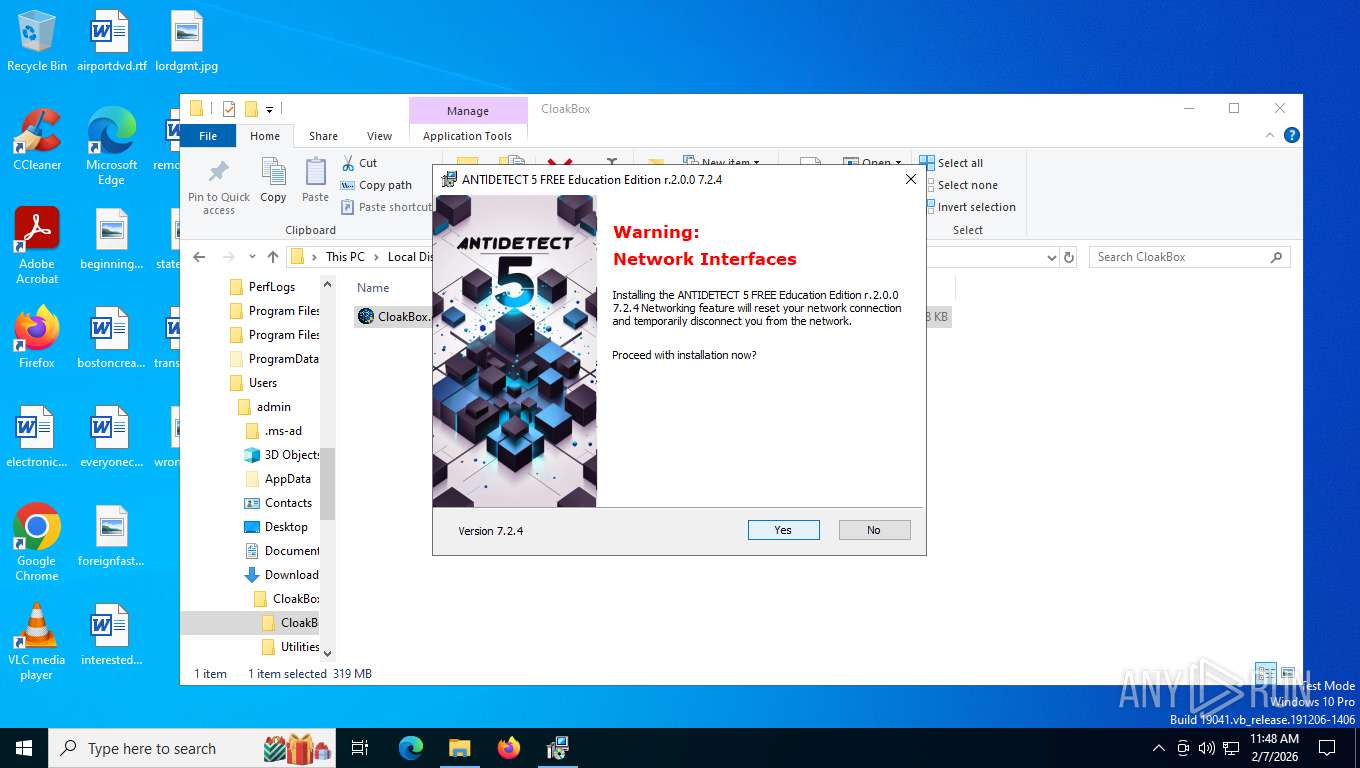The height and width of the screenshot is (768, 1360).
Task: Show hidden system tray icons
Action: [1159, 748]
